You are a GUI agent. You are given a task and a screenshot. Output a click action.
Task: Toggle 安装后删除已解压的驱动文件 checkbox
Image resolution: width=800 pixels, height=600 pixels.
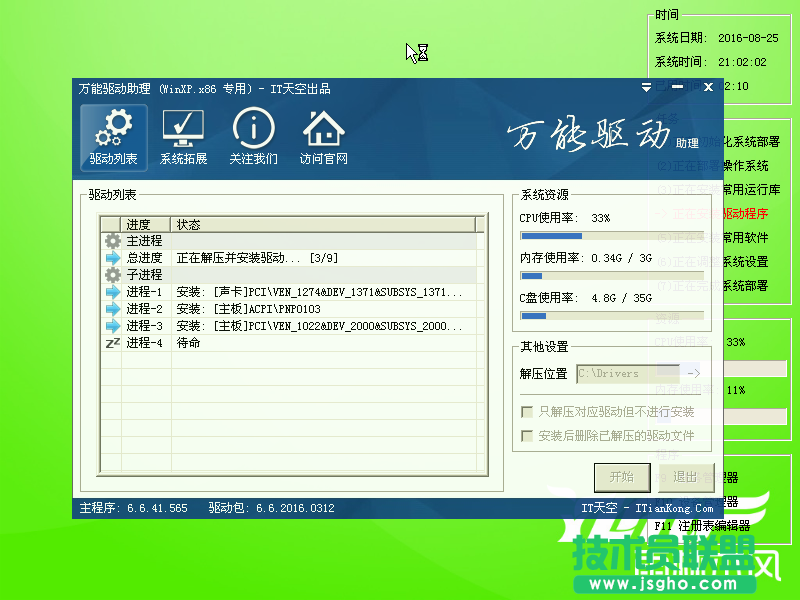527,436
